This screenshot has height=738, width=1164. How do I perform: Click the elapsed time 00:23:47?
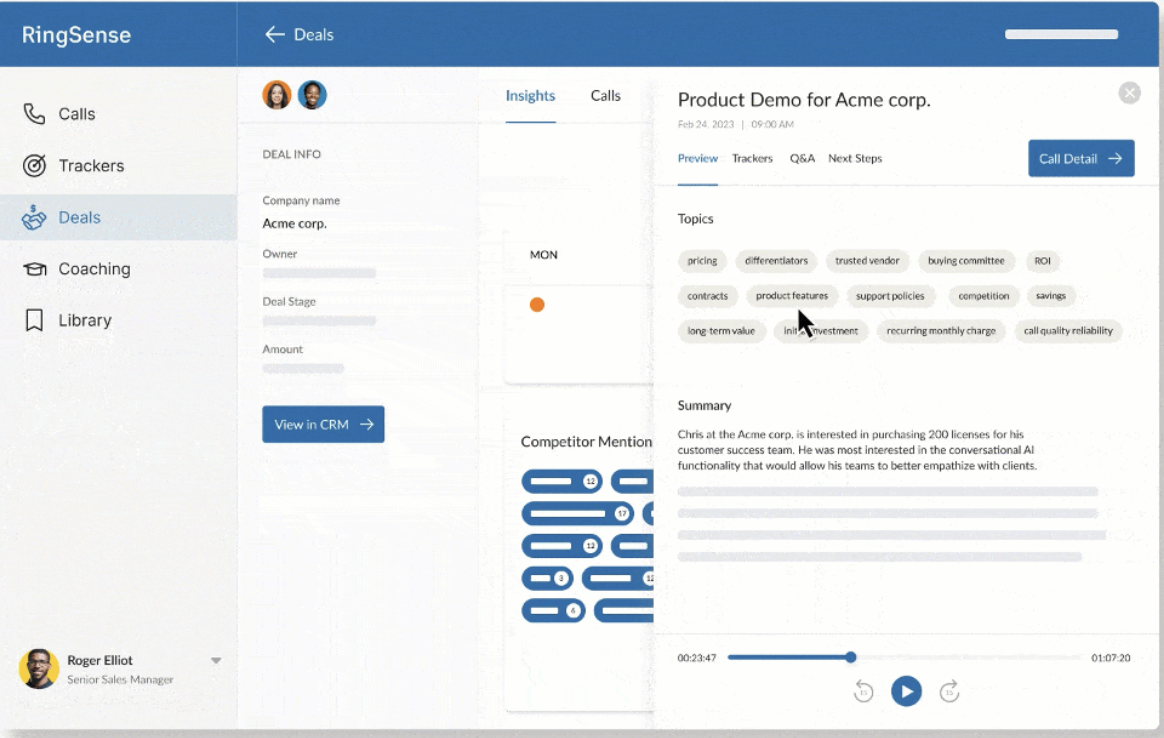[696, 658]
